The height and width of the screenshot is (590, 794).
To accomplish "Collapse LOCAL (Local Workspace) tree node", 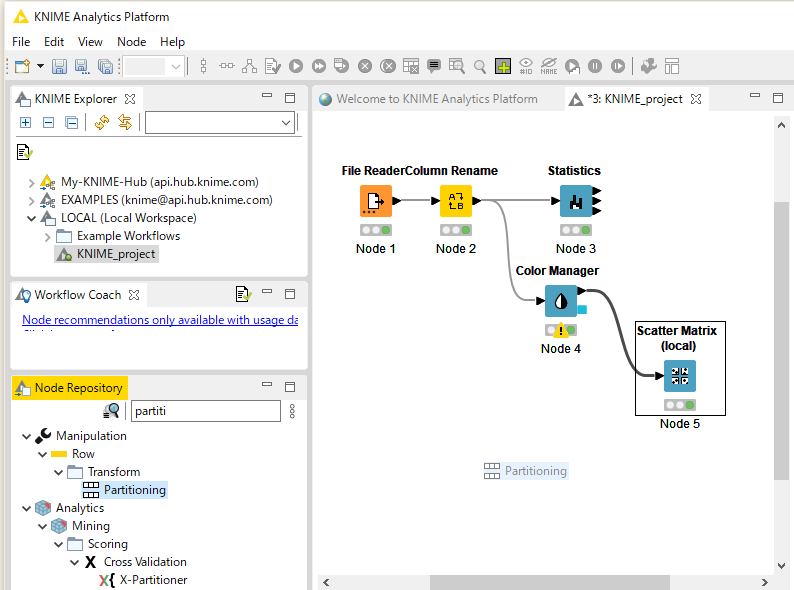I will tap(31, 218).
